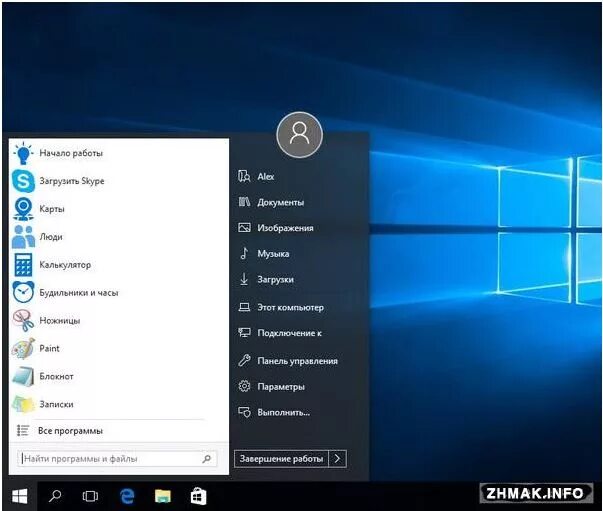This screenshot has width=603, height=511.
Task: Click the Люди text
Action: [x=51, y=237]
